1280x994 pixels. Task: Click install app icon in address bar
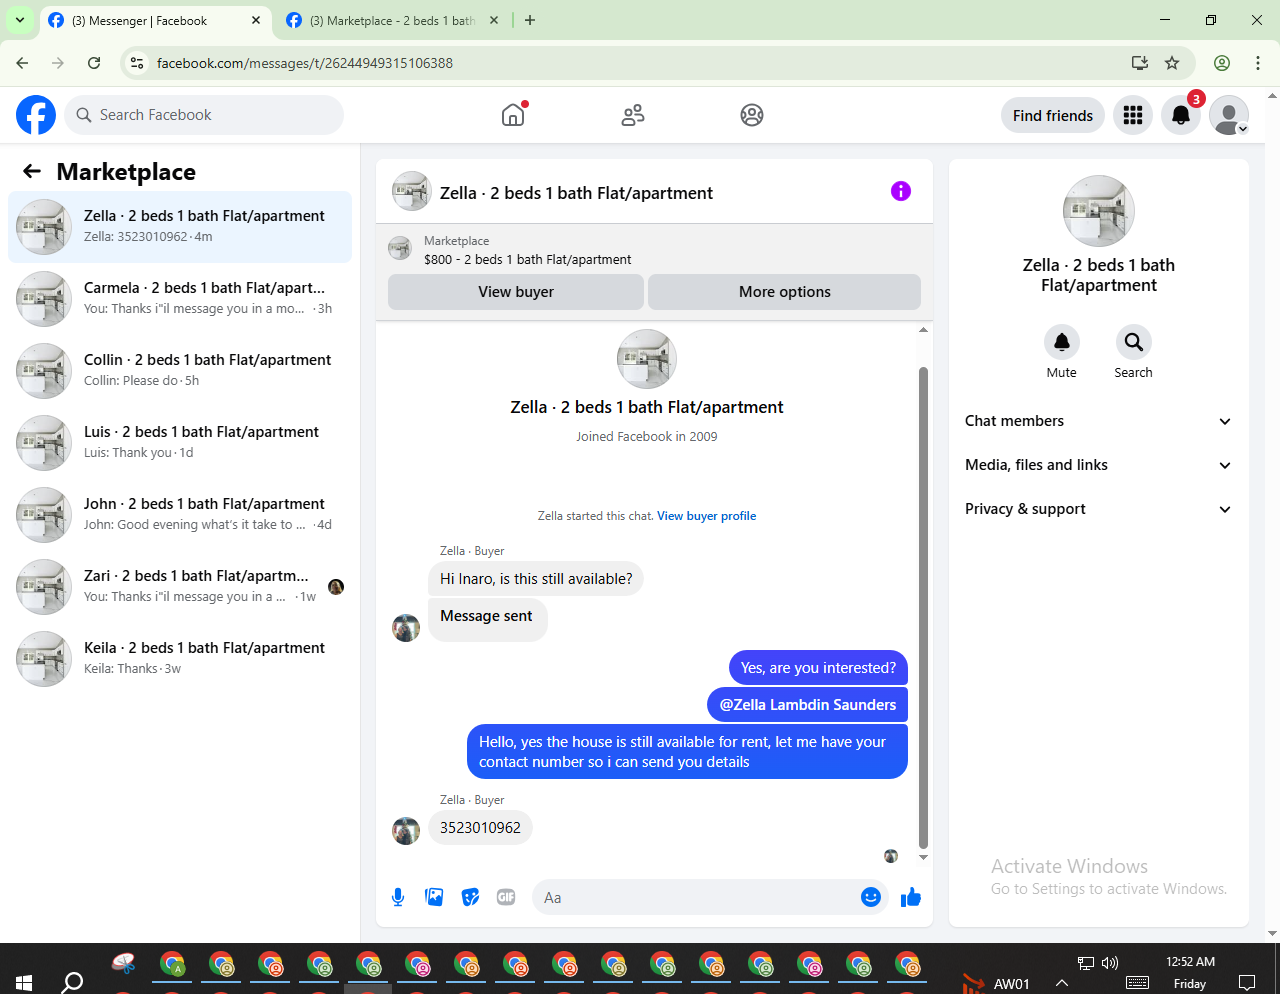point(1139,63)
